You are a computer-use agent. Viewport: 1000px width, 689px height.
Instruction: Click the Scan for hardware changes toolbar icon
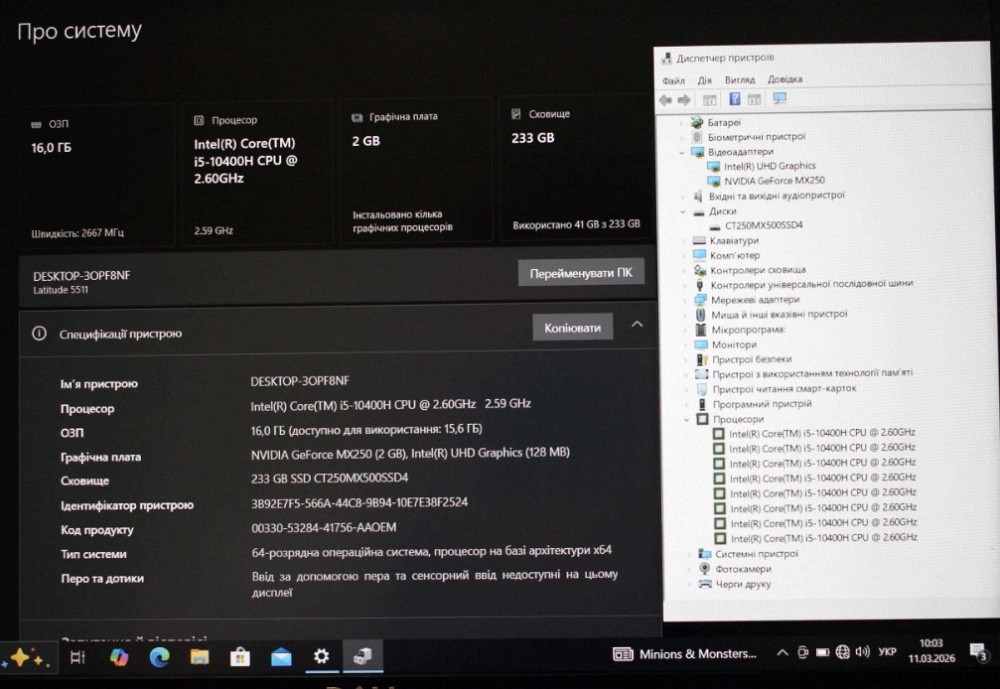tap(779, 99)
